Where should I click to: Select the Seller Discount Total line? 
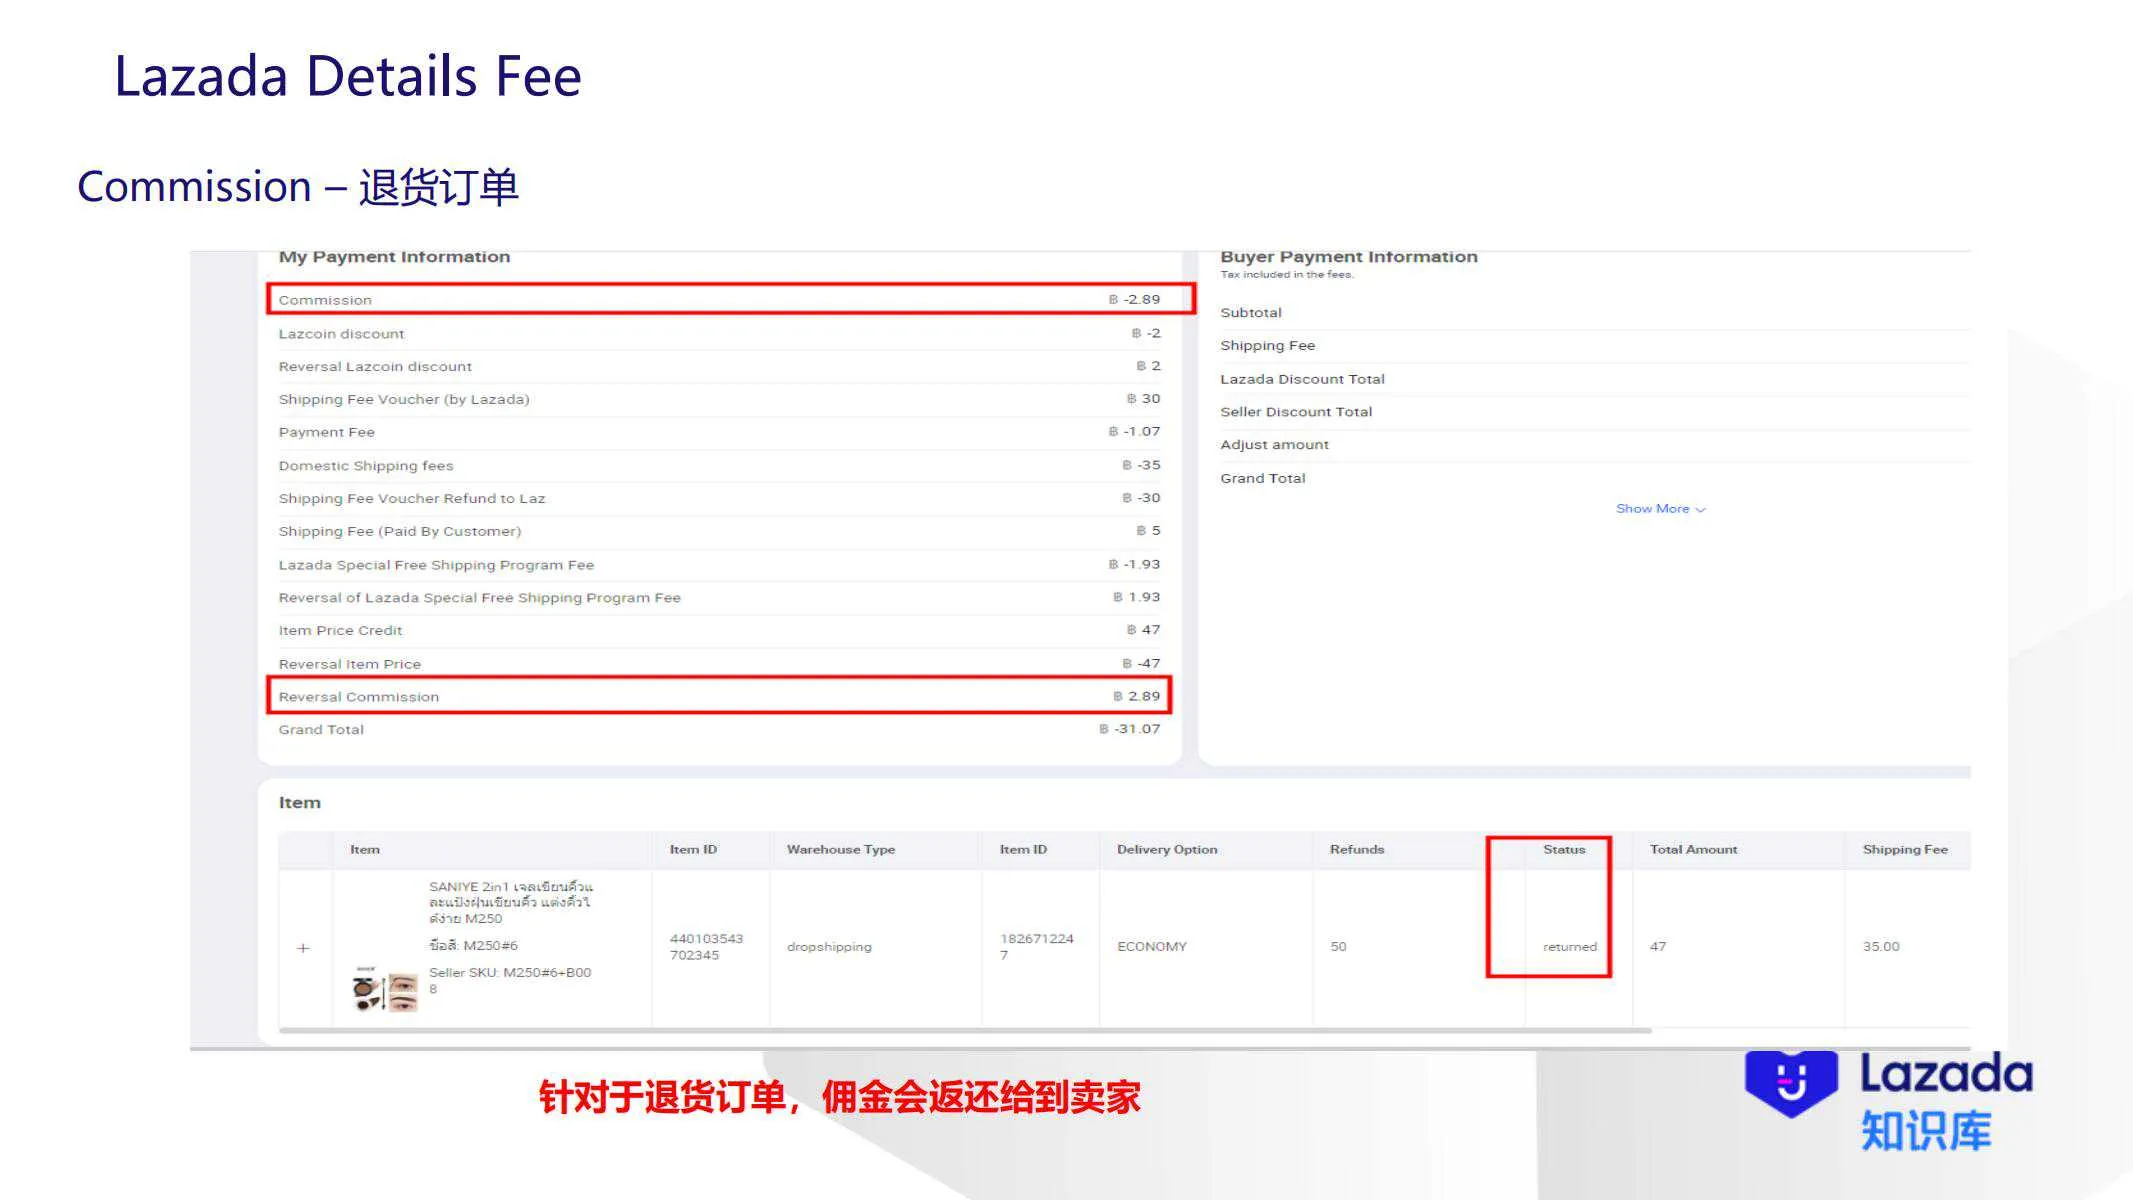1296,411
